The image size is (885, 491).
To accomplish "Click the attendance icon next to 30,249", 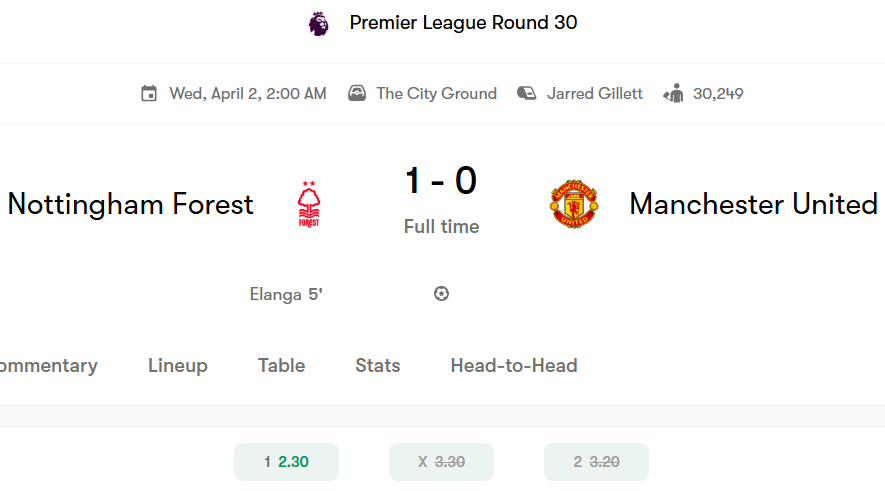I will tap(673, 93).
